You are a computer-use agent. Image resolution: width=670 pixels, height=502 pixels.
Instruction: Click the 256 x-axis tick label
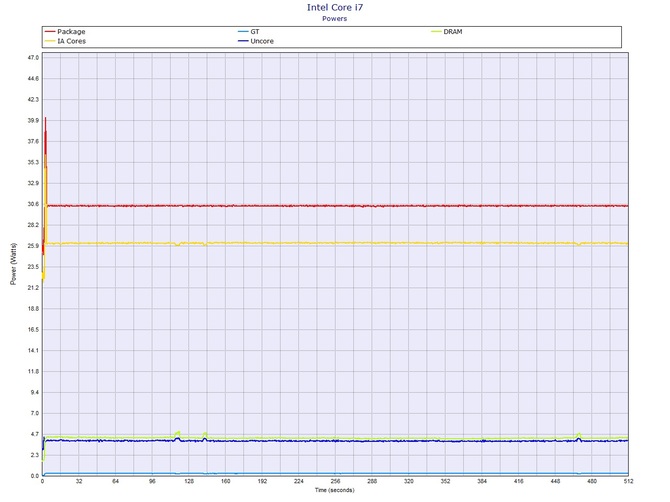coord(335,481)
